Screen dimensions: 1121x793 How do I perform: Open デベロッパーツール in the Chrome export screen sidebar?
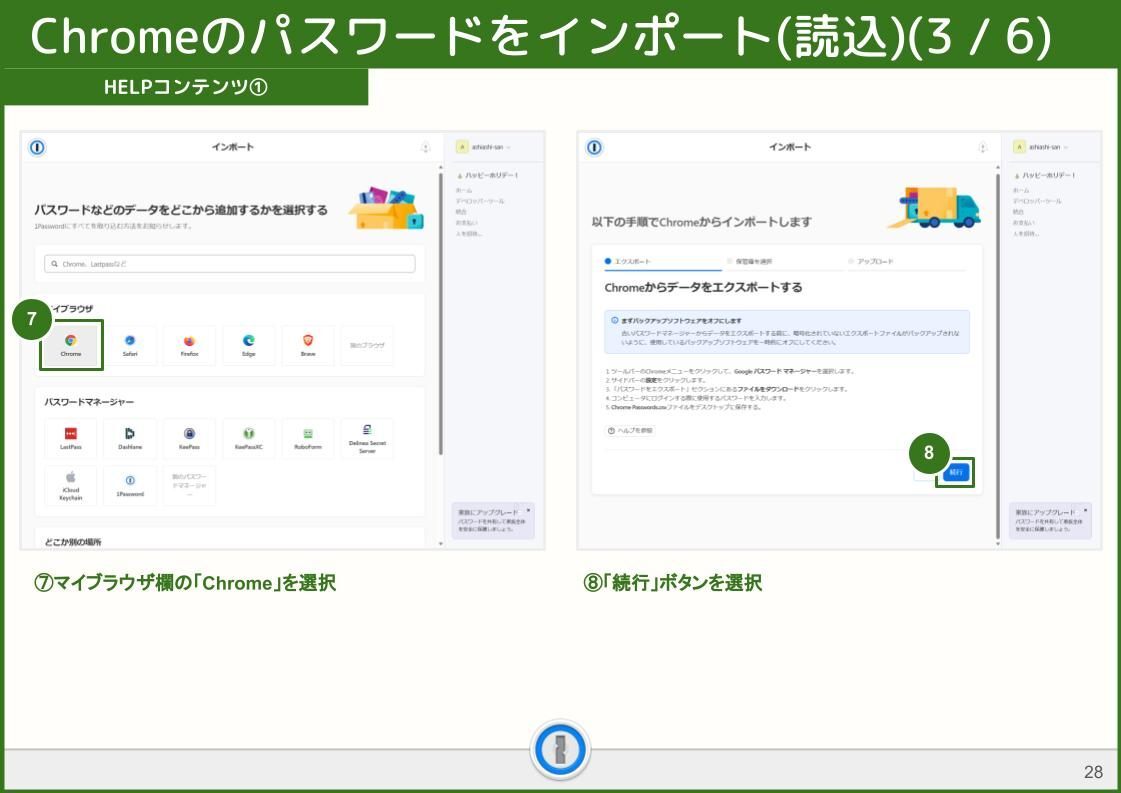[1037, 202]
